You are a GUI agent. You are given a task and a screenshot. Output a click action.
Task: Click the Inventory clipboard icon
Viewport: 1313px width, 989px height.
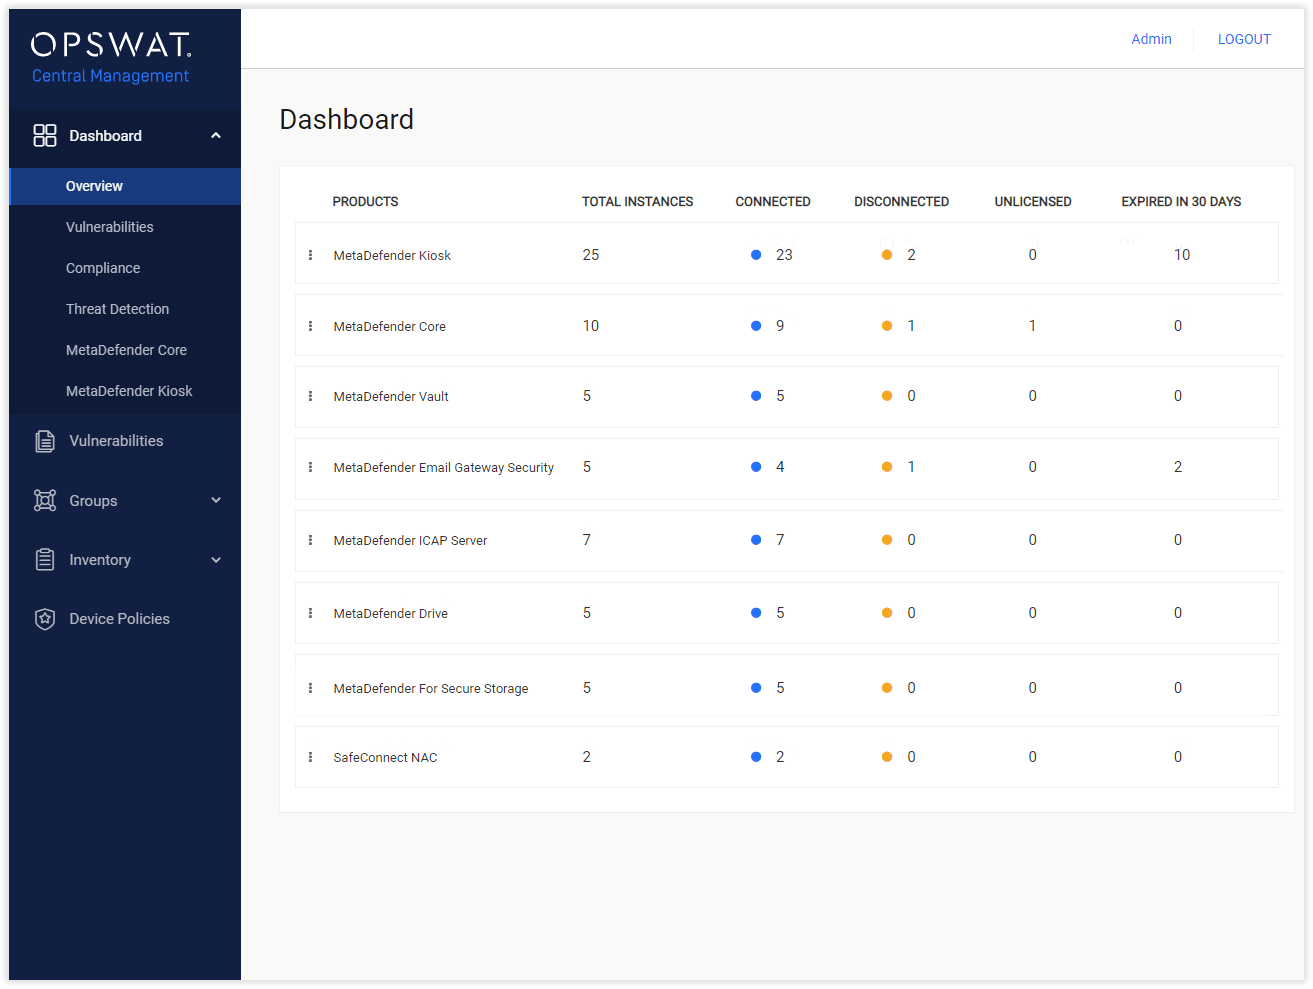click(x=45, y=559)
